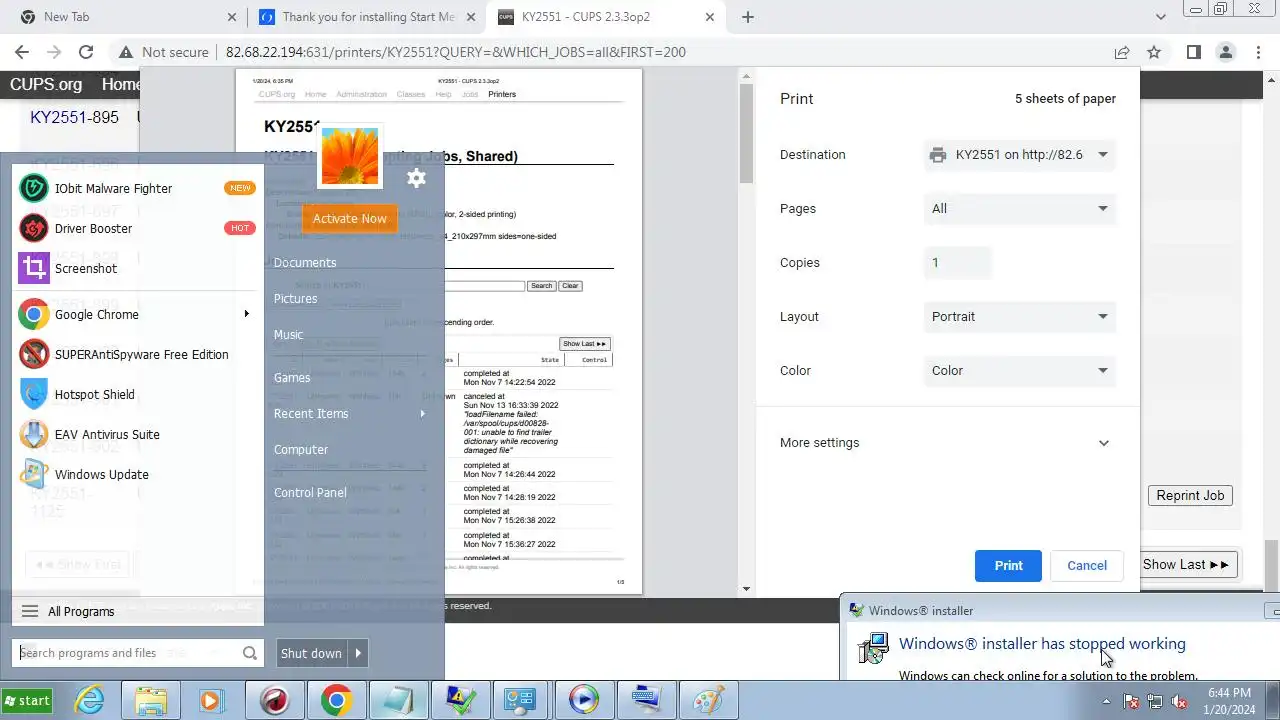1280x720 pixels.
Task: Open Chrome three-dot menu
Action: [1257, 52]
